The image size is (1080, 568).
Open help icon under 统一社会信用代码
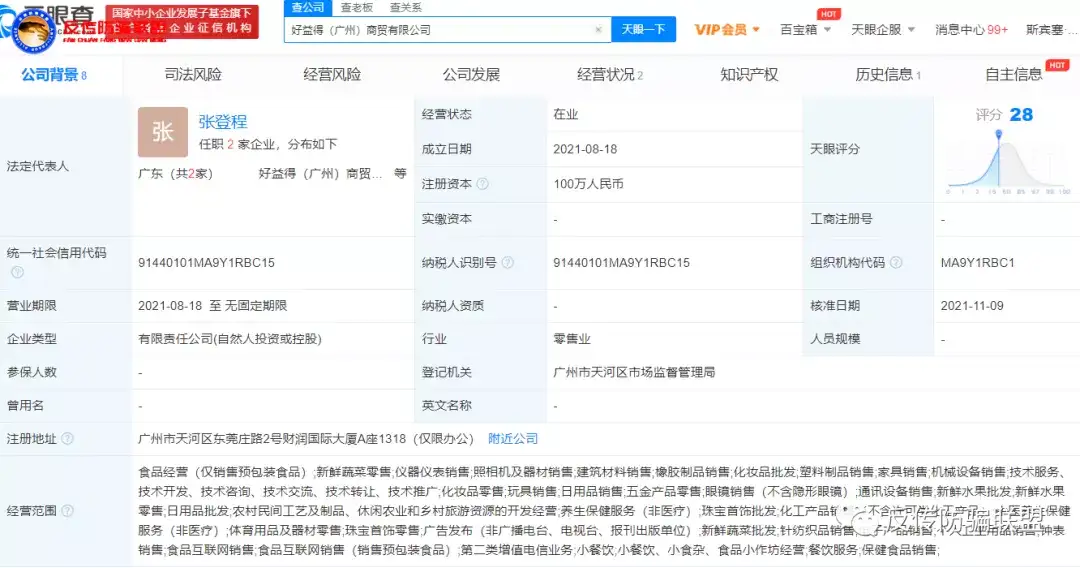click(18, 273)
